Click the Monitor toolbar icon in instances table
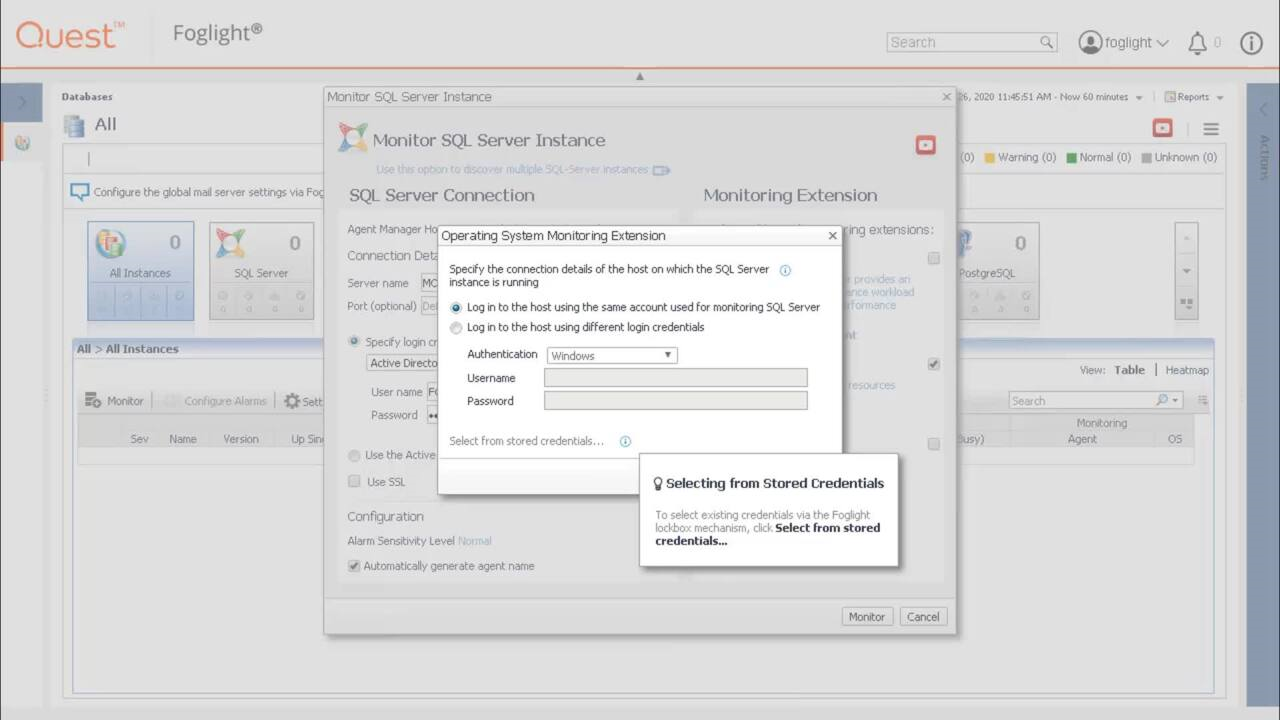 pos(93,401)
